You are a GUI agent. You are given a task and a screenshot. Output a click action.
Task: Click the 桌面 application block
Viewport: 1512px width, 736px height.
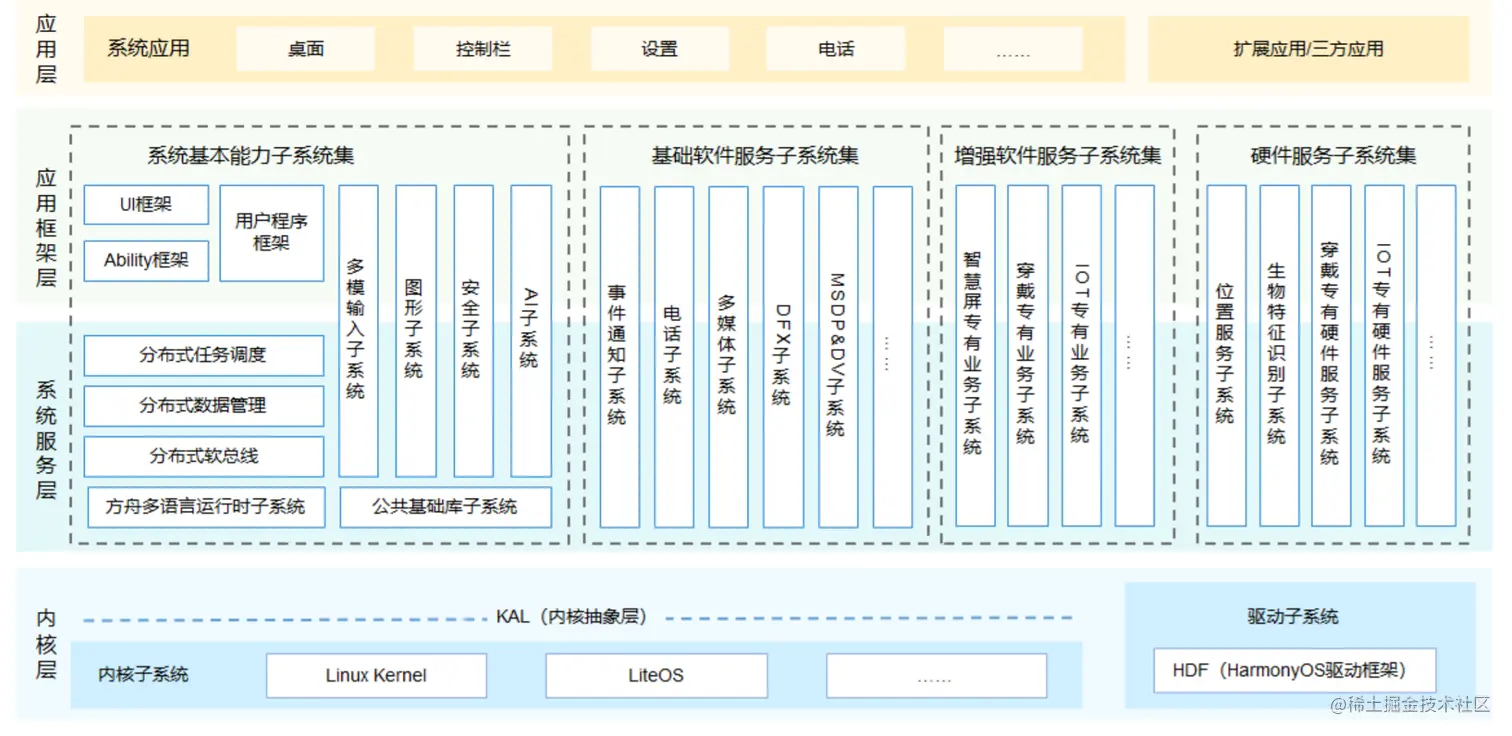(x=304, y=48)
